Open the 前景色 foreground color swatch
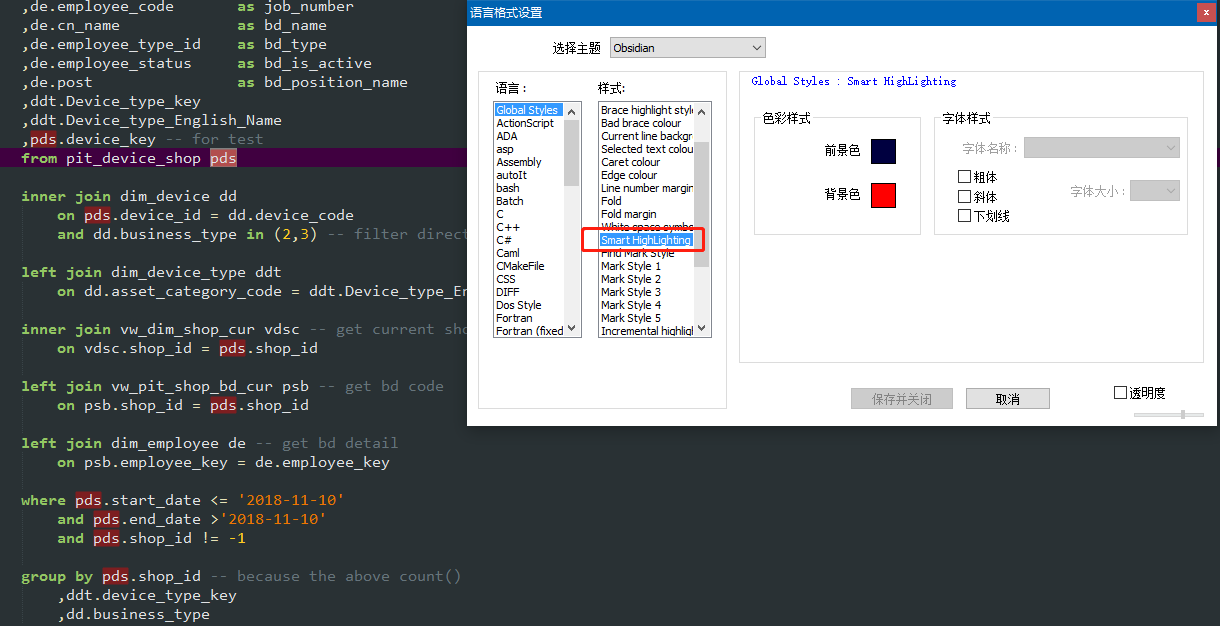 (x=882, y=151)
